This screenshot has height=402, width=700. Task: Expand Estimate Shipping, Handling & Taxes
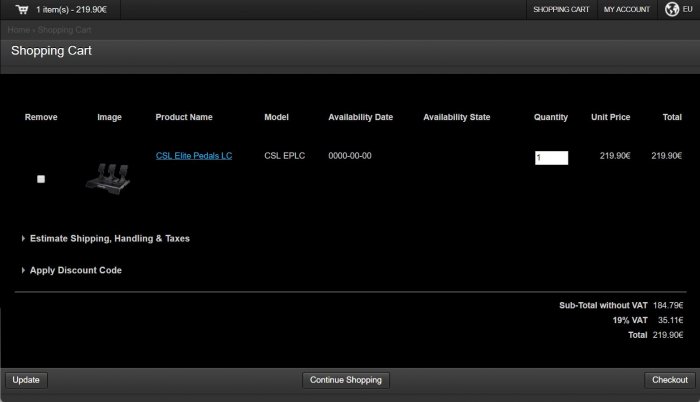click(109, 239)
